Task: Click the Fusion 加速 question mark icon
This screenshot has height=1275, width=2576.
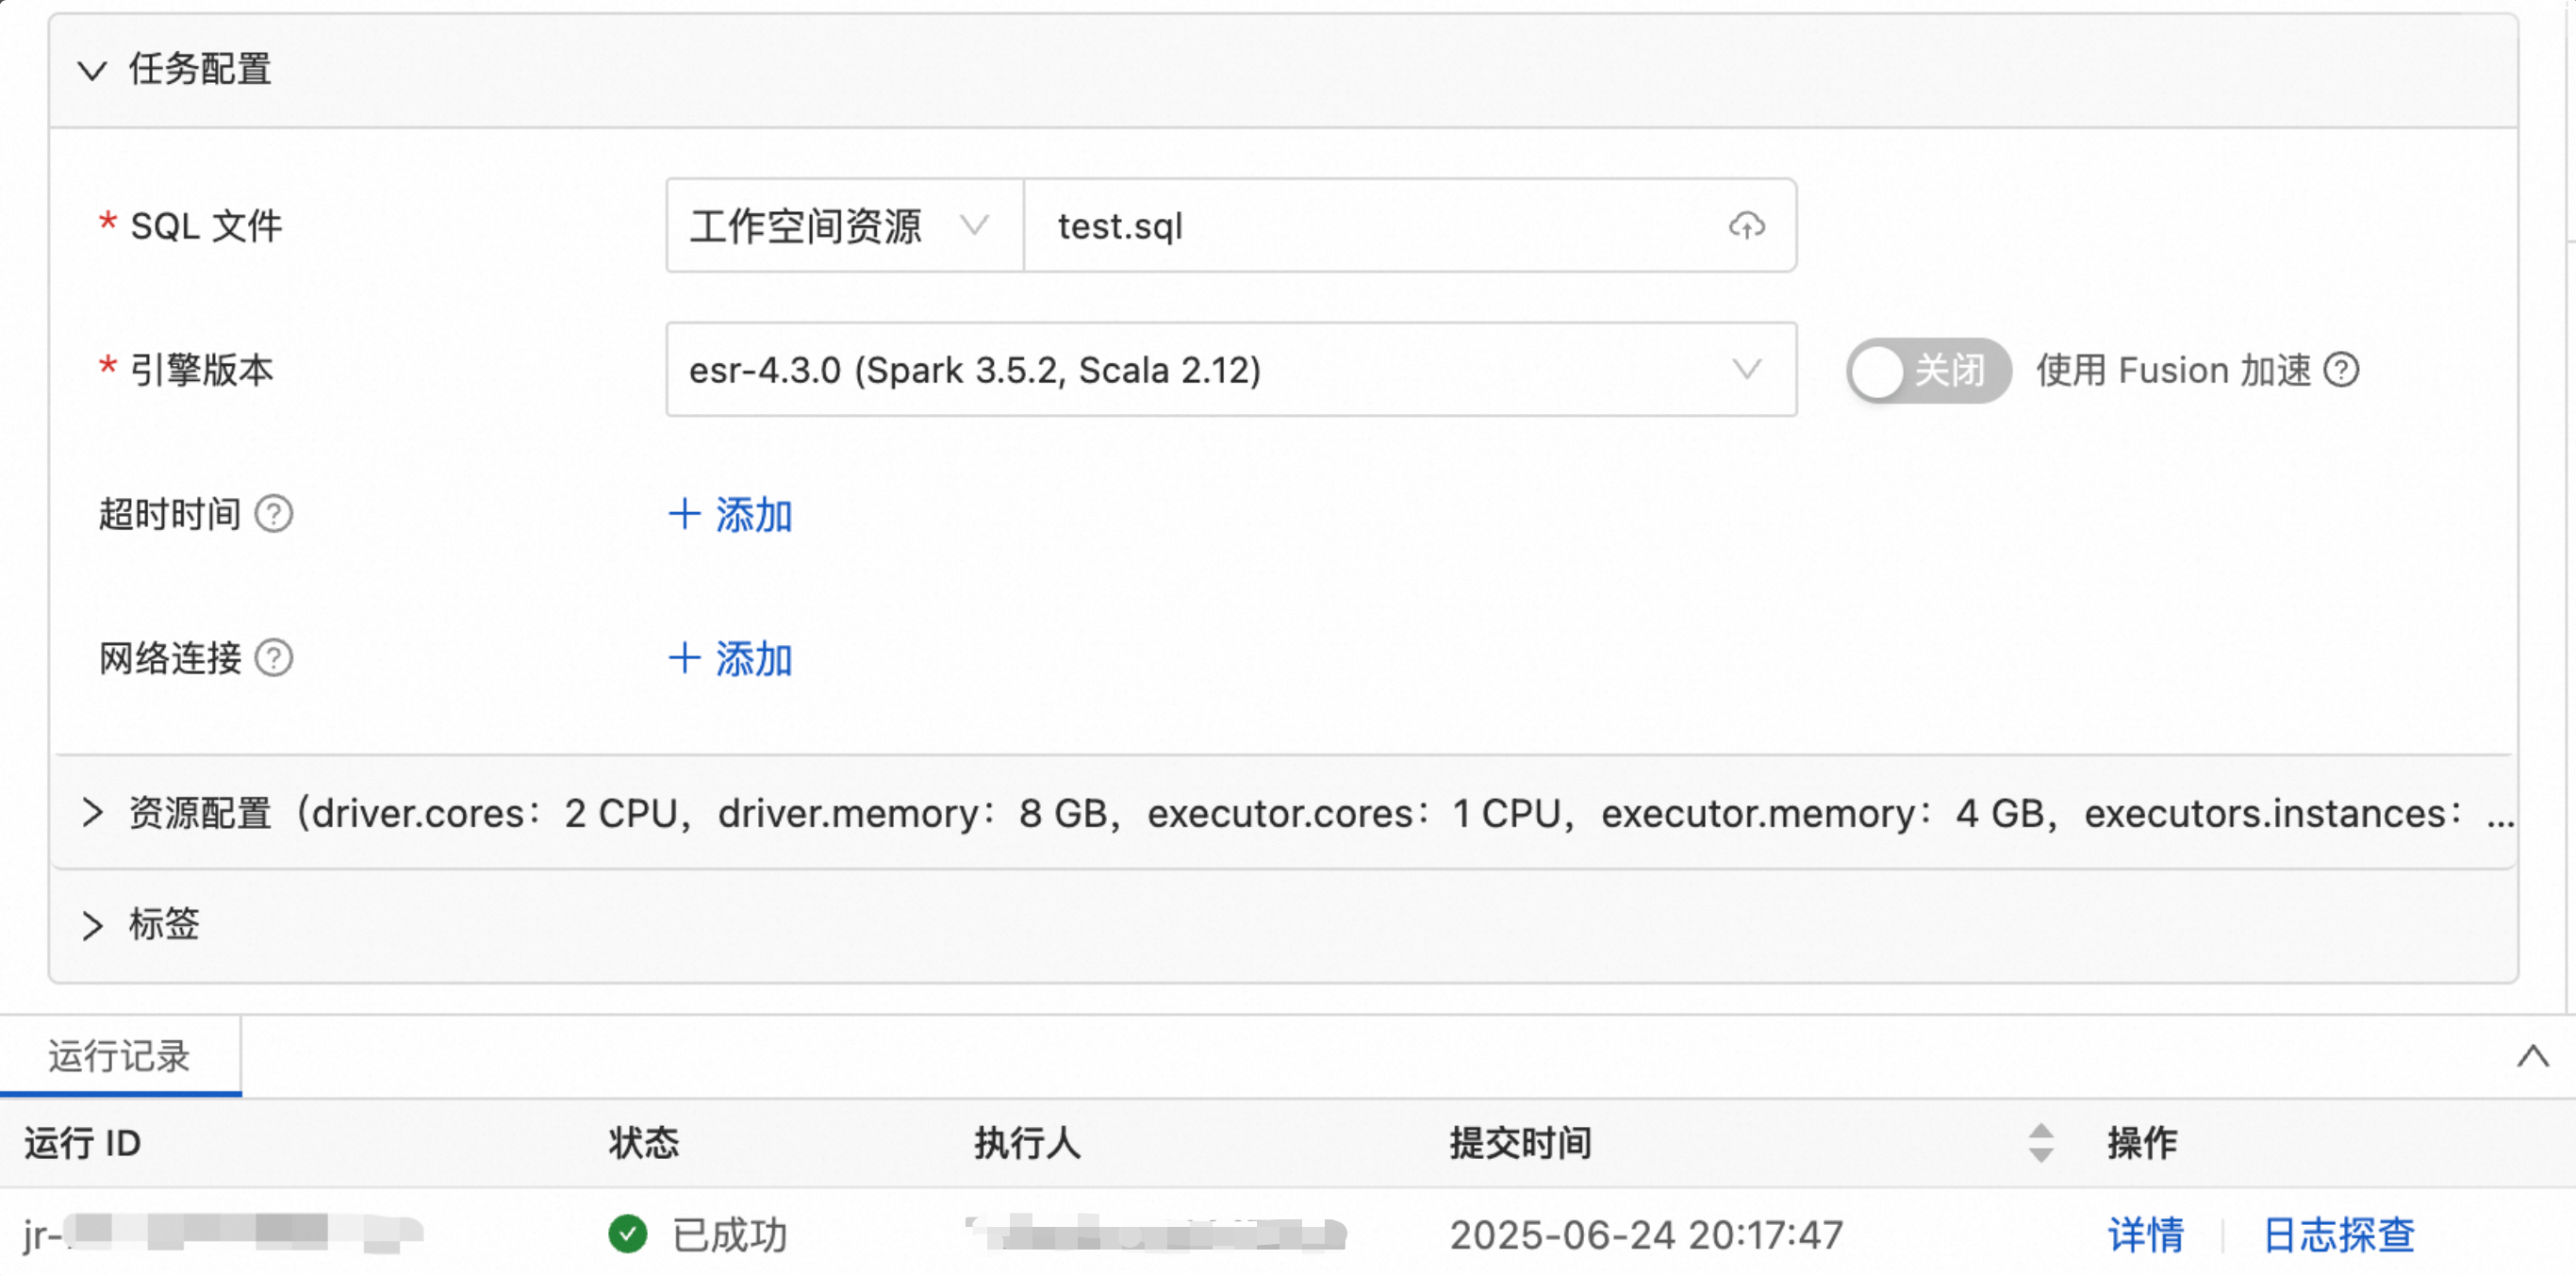Action: click(2341, 370)
